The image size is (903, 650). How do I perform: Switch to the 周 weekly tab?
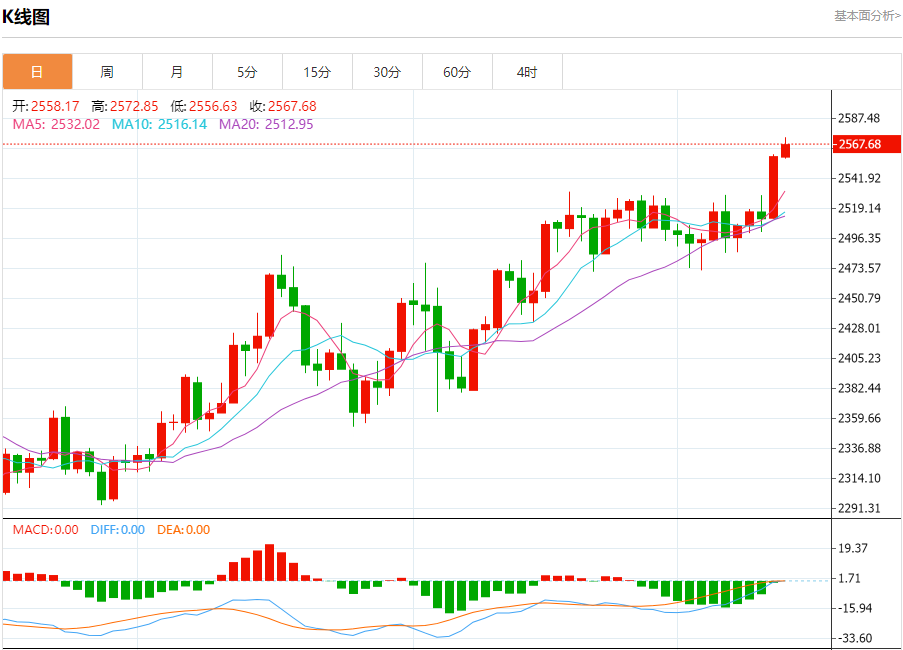coord(107,72)
